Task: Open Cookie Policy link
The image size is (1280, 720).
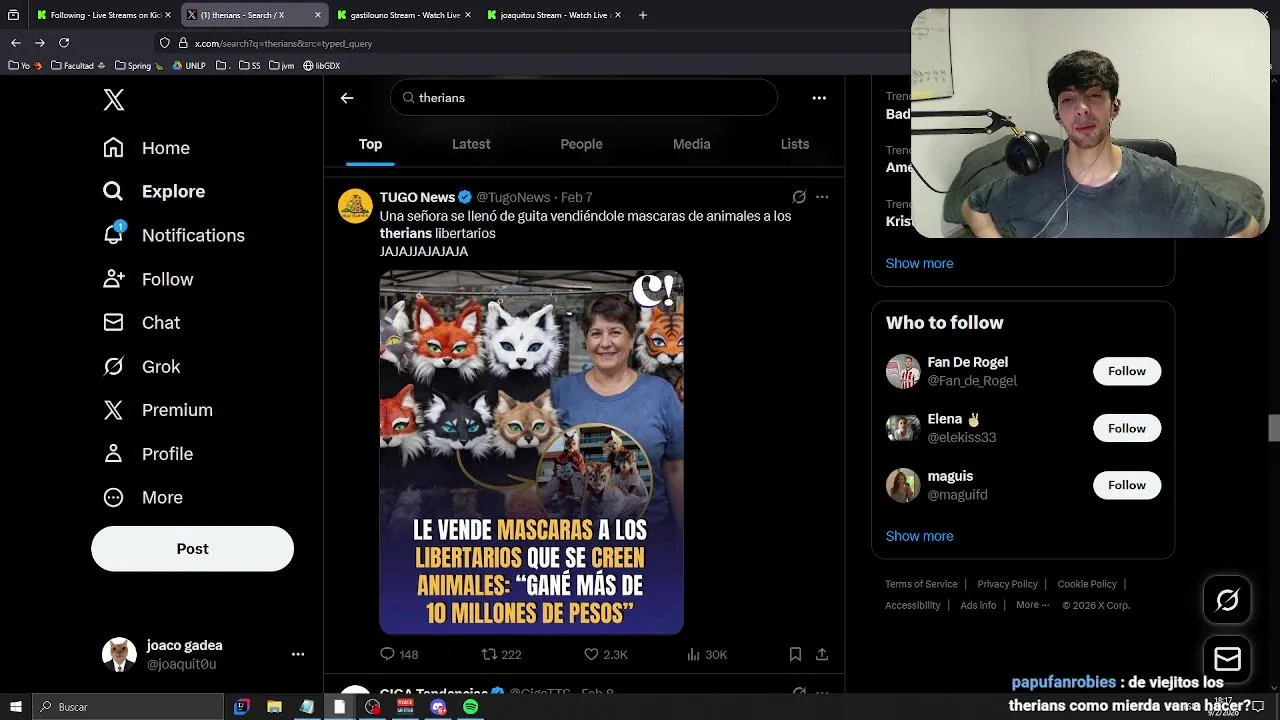Action: coord(1087,584)
